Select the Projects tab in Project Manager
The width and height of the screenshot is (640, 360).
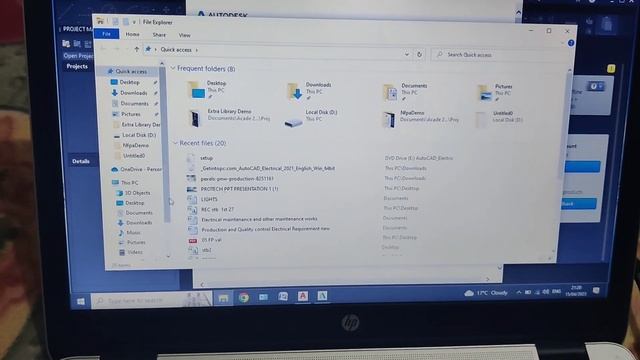tap(77, 66)
